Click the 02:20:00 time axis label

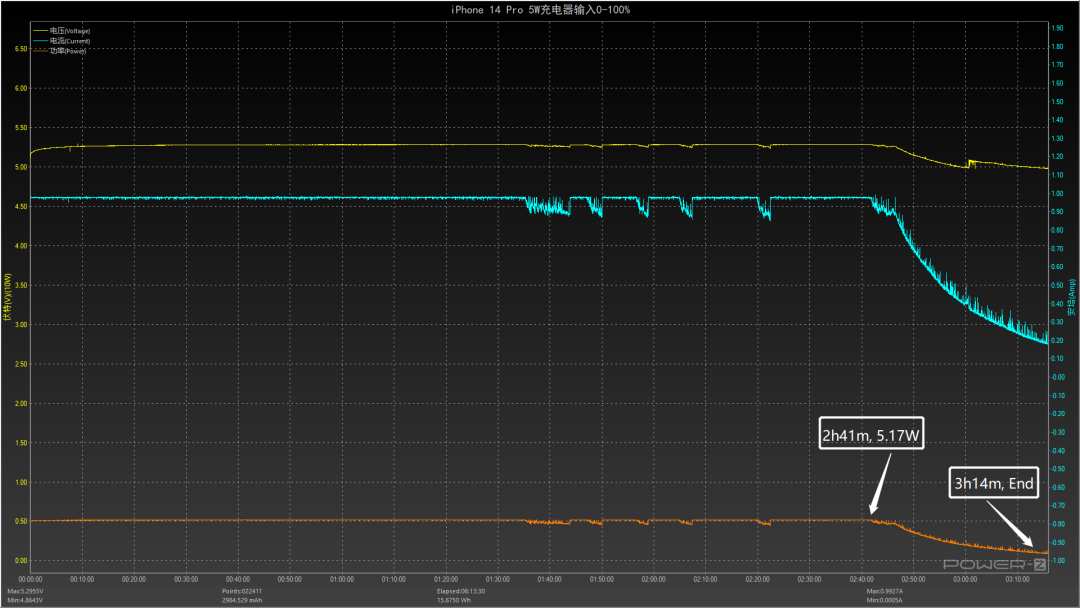click(758, 579)
